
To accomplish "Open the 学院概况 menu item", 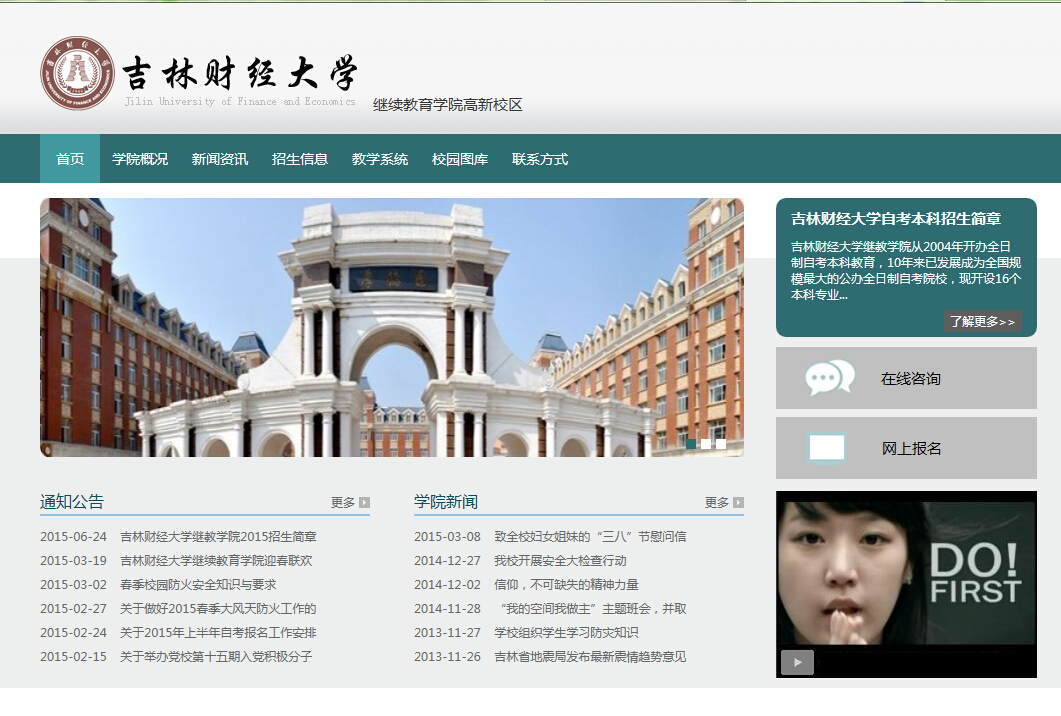I will tap(140, 159).
